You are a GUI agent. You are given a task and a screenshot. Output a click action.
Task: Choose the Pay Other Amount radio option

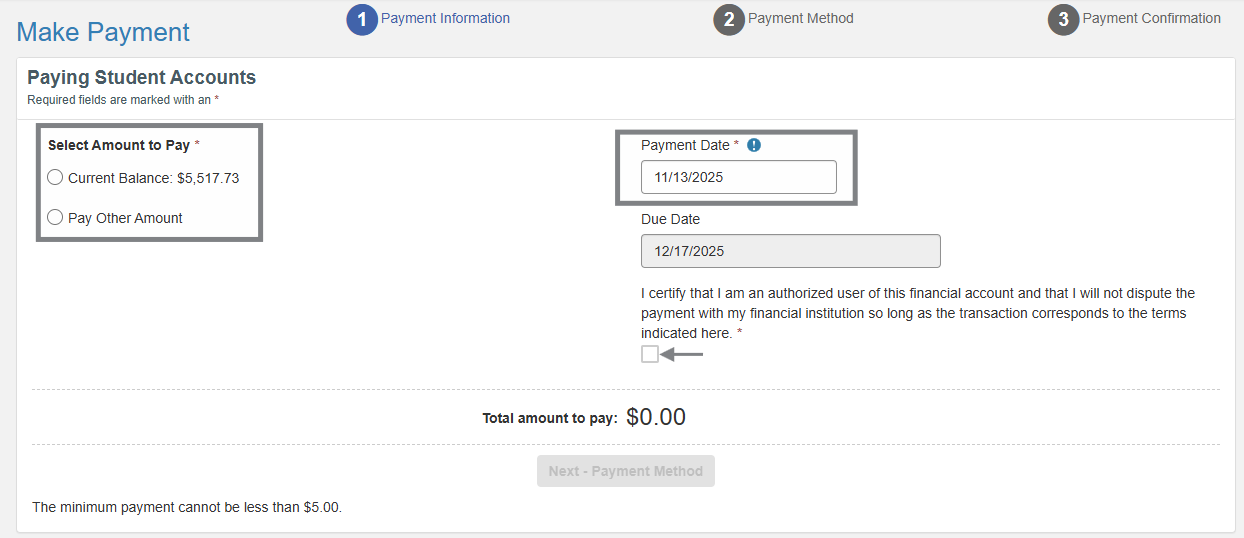coord(55,218)
